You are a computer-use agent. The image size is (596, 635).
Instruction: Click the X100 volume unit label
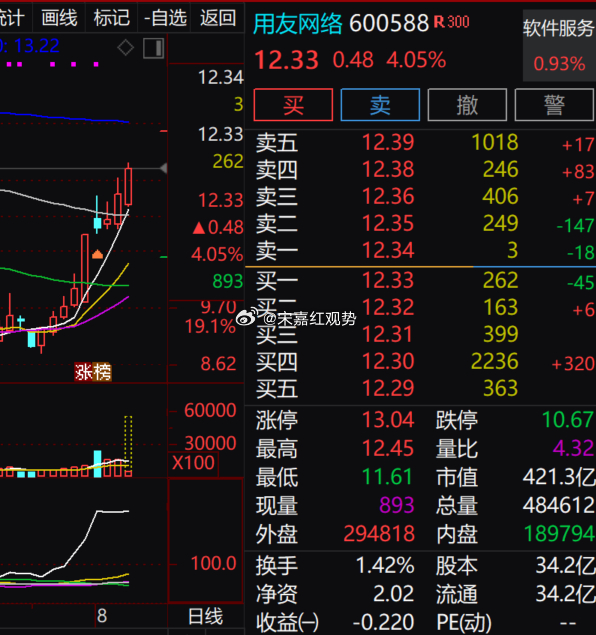coord(193,463)
